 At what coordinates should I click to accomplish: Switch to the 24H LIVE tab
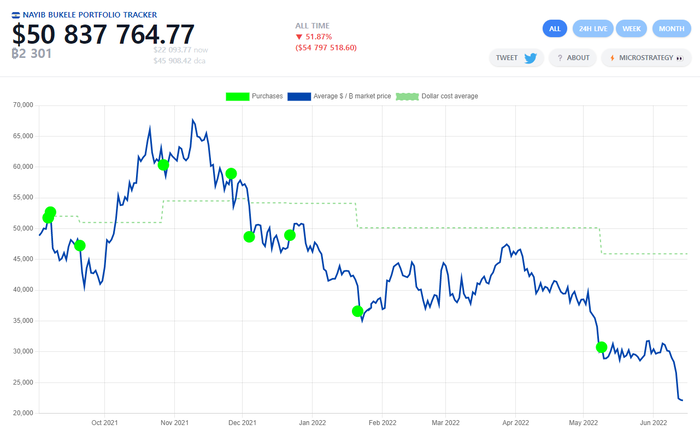click(593, 29)
